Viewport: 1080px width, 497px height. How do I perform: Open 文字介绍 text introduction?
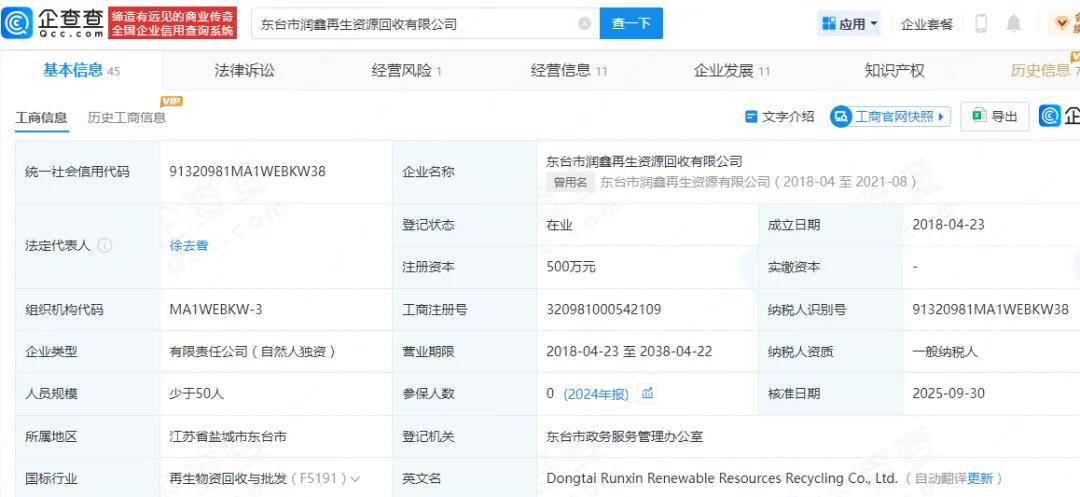[x=779, y=117]
